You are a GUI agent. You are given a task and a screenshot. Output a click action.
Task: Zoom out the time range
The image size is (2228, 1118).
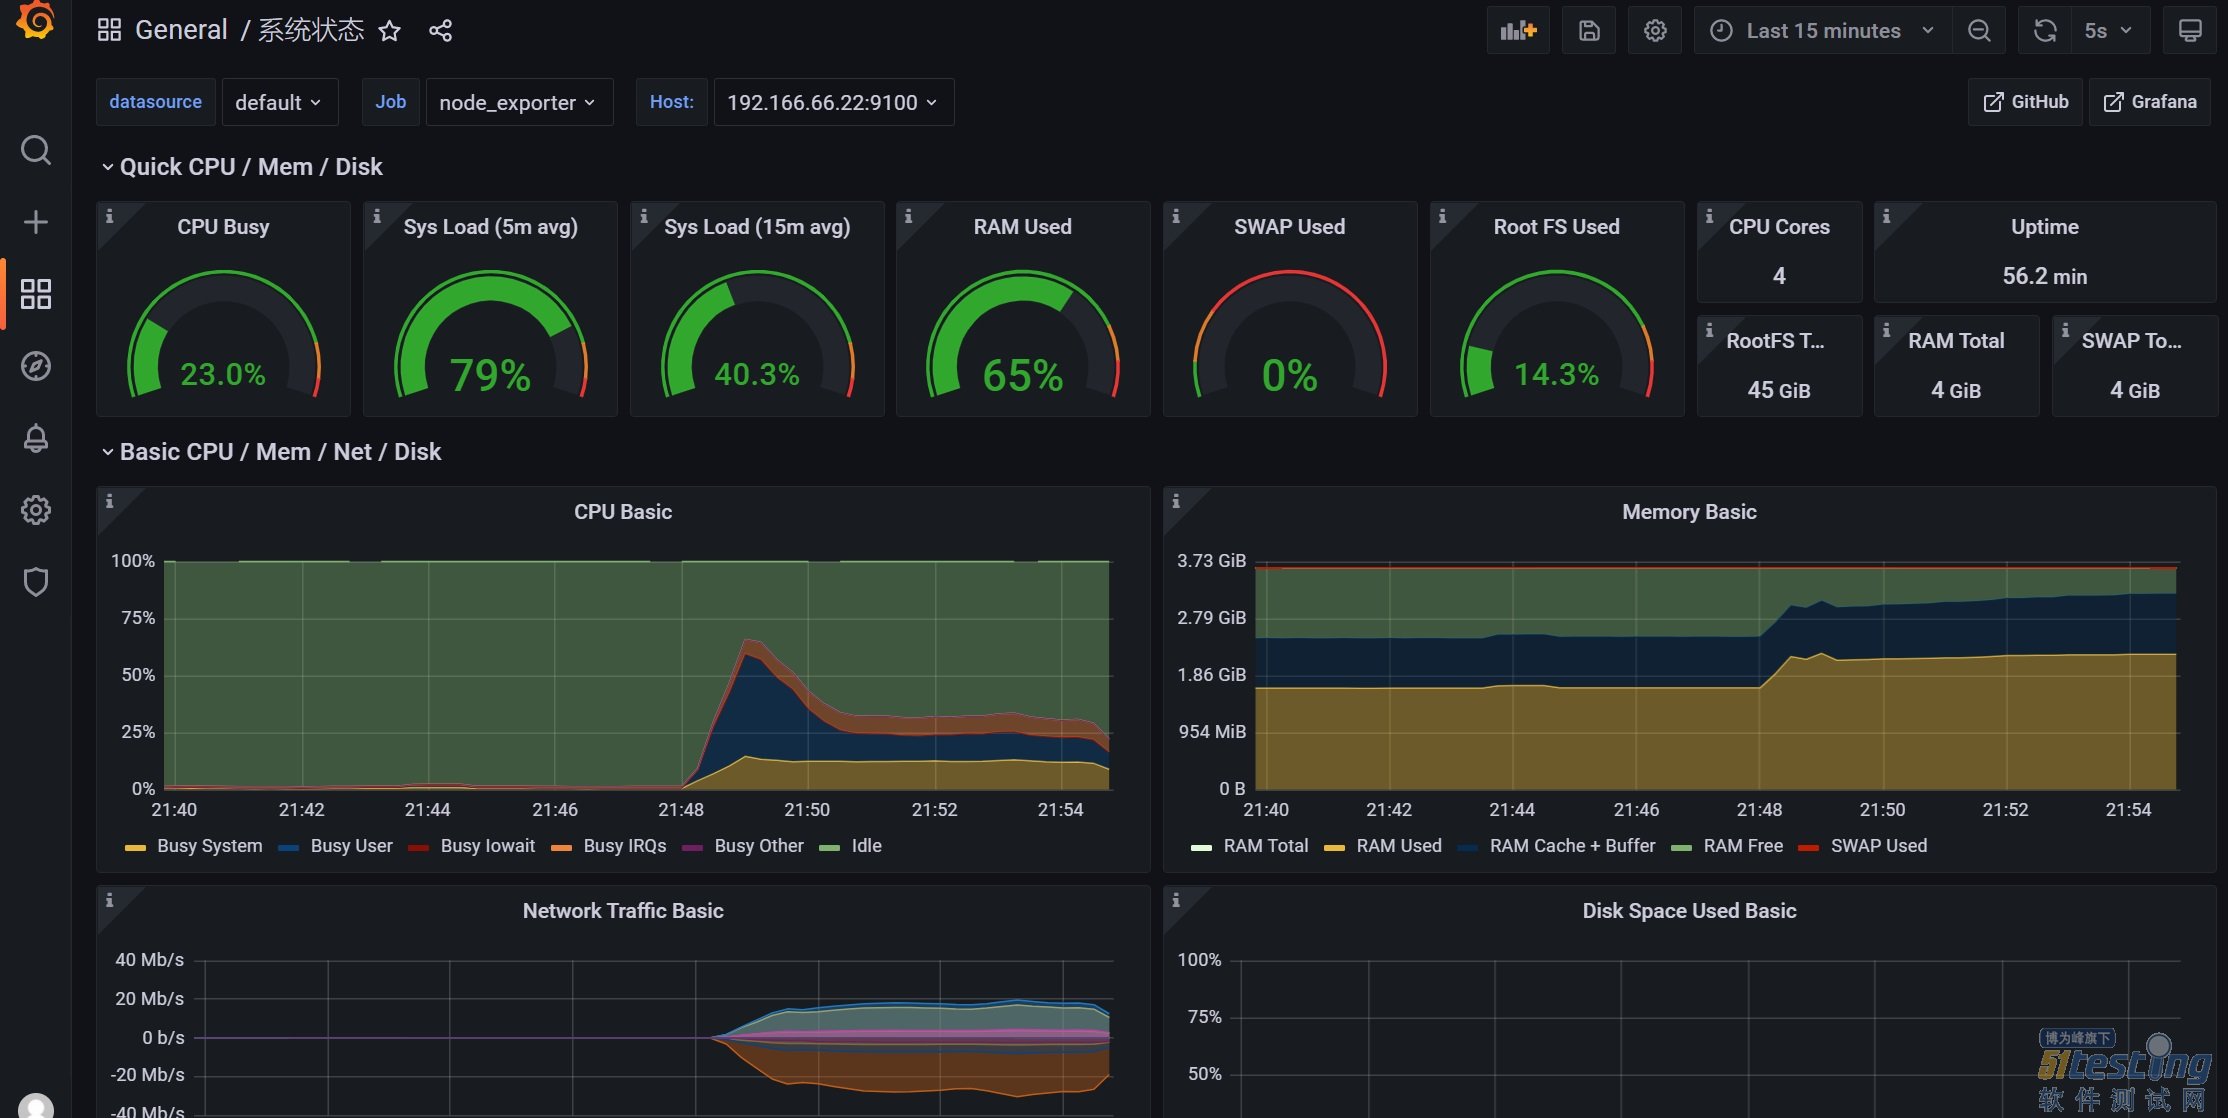[1979, 31]
